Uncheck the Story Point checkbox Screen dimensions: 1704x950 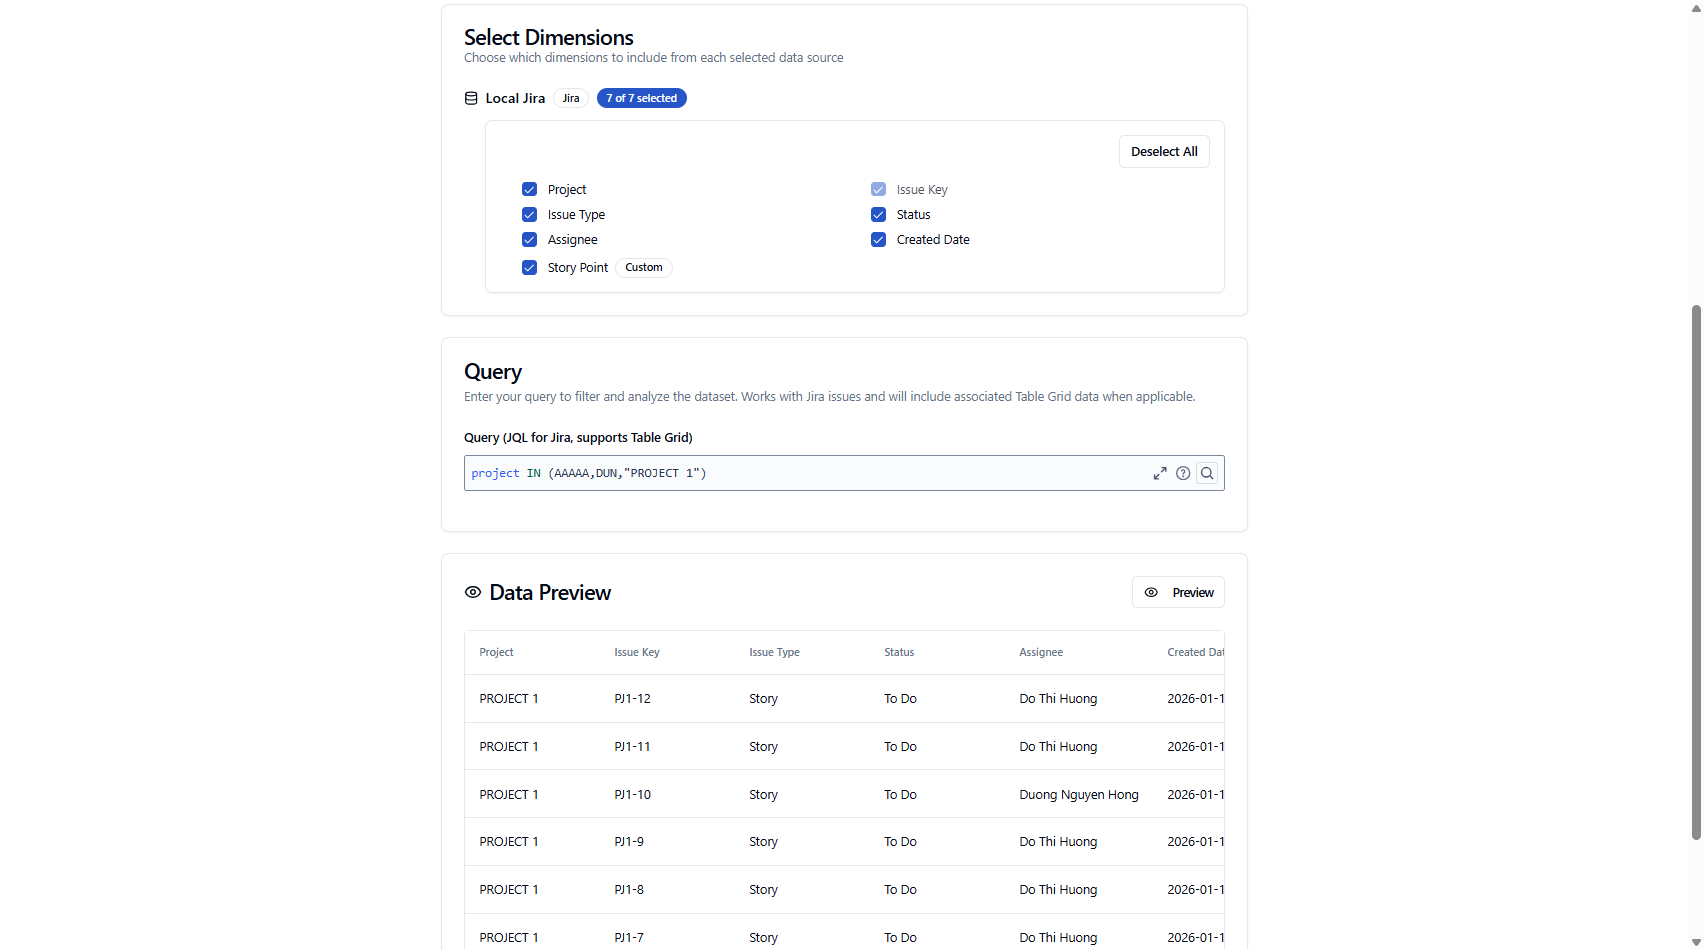click(529, 267)
